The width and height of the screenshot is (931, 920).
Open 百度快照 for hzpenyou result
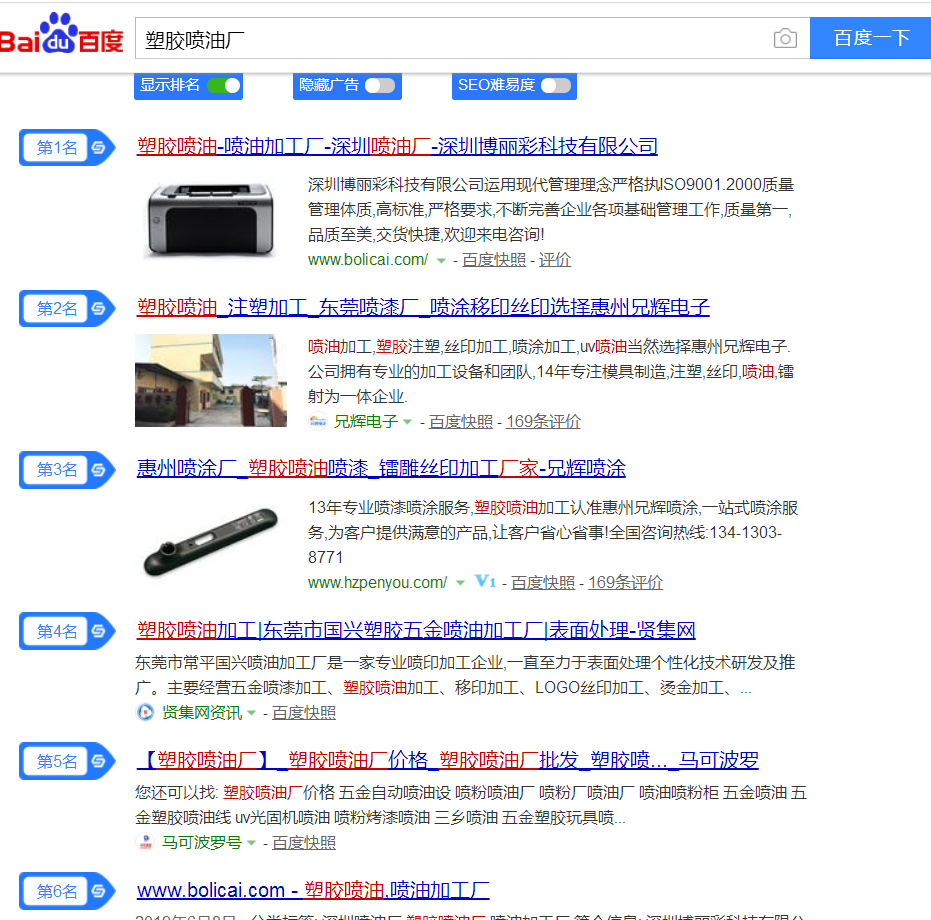coord(543,583)
